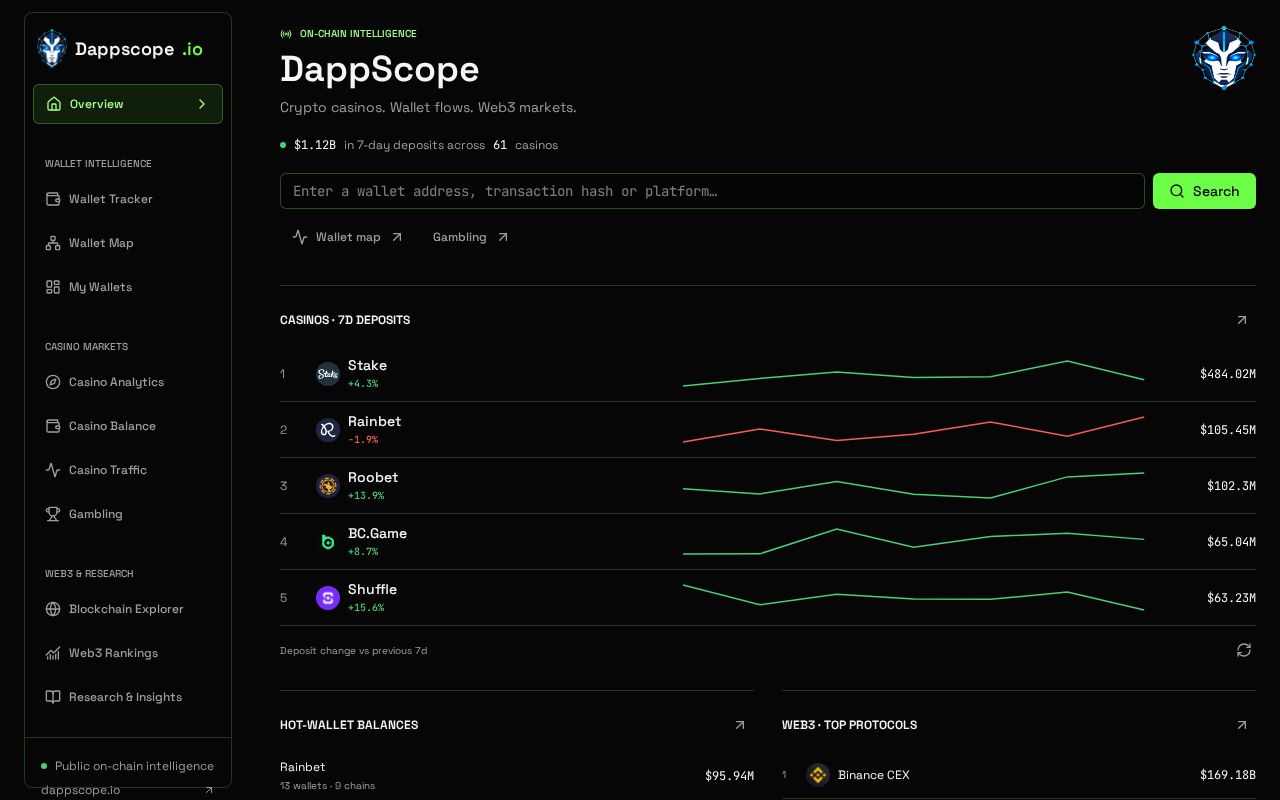Click the Roobet casino logo icon
1280x800 pixels.
pos(328,486)
